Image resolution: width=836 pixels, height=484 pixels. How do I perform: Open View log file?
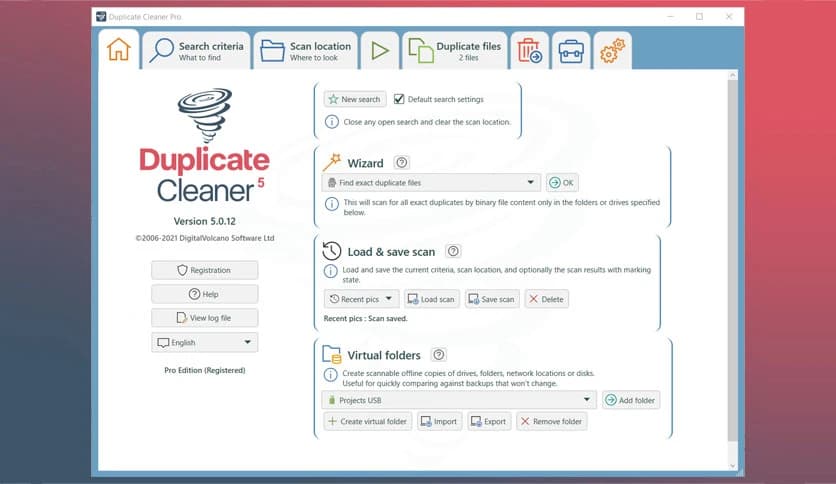tap(205, 318)
